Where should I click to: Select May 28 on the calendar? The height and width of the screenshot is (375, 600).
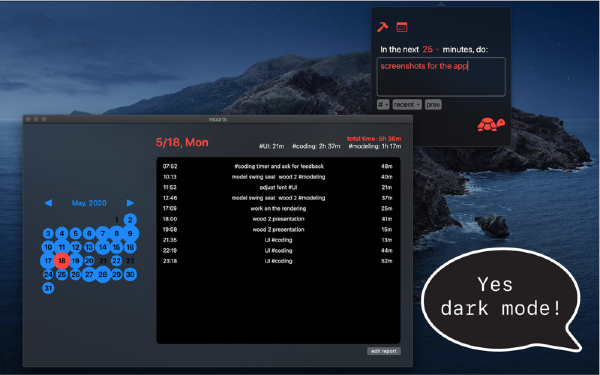[x=103, y=274]
